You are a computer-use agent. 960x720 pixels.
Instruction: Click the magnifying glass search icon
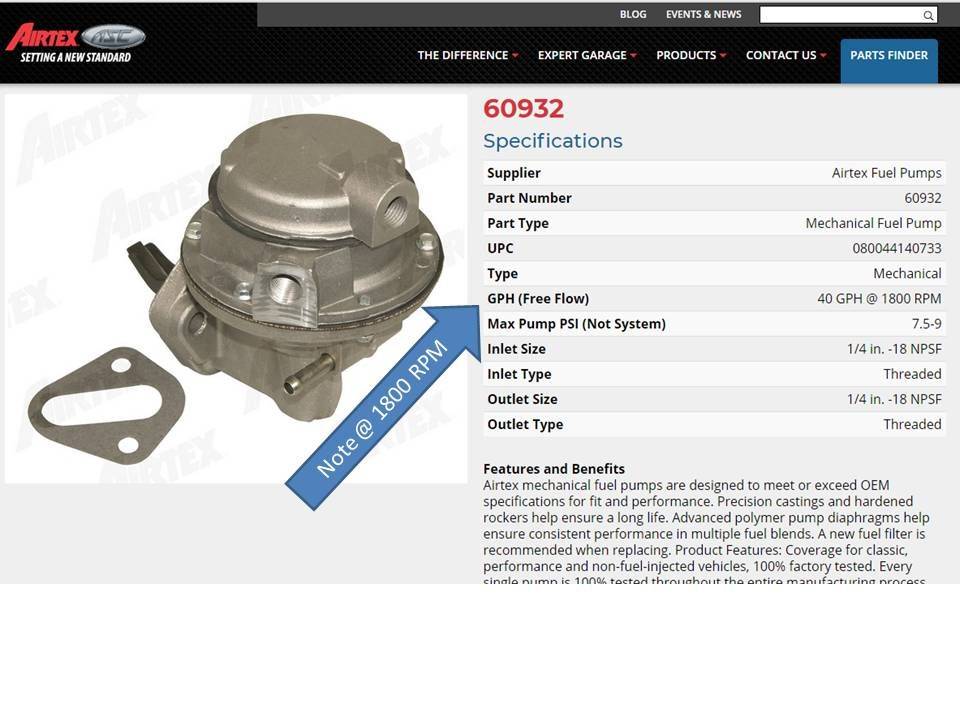click(928, 15)
